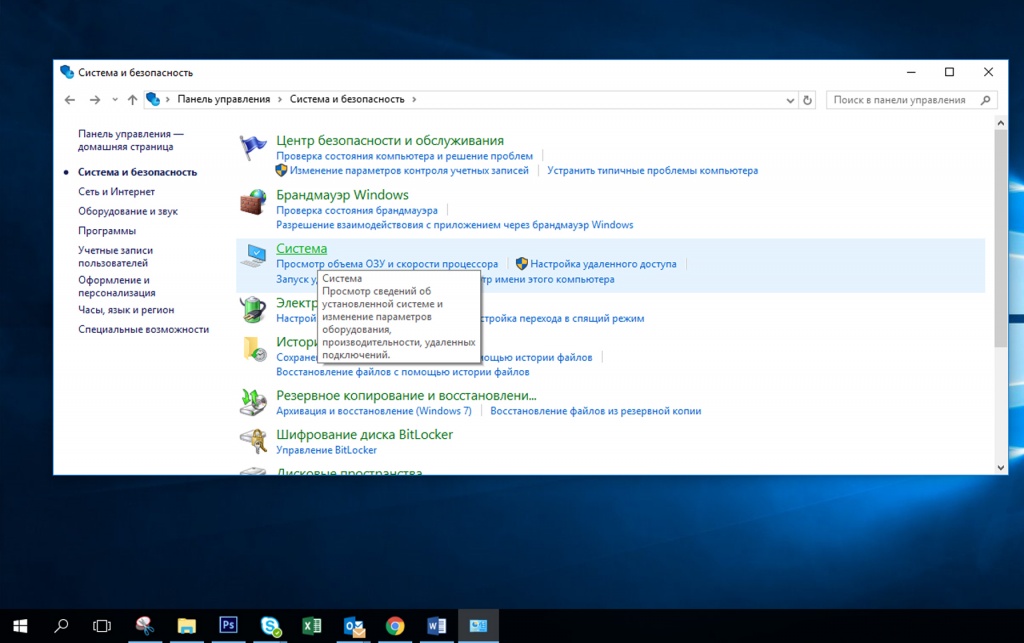Open Учетные записи пользователей in sidebar
This screenshot has height=643, width=1024.
click(x=116, y=257)
